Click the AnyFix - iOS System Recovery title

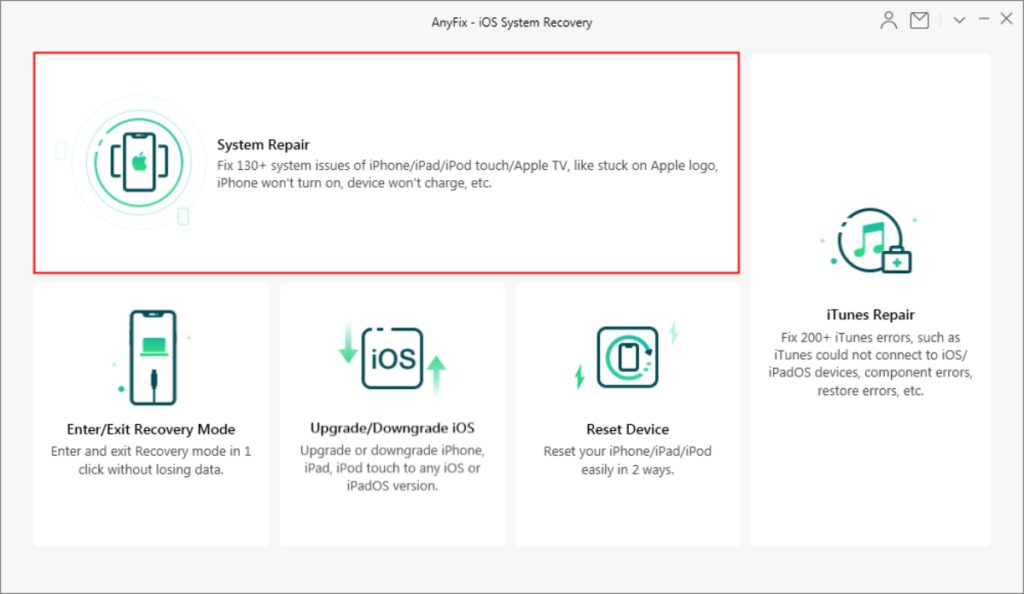[511, 22]
